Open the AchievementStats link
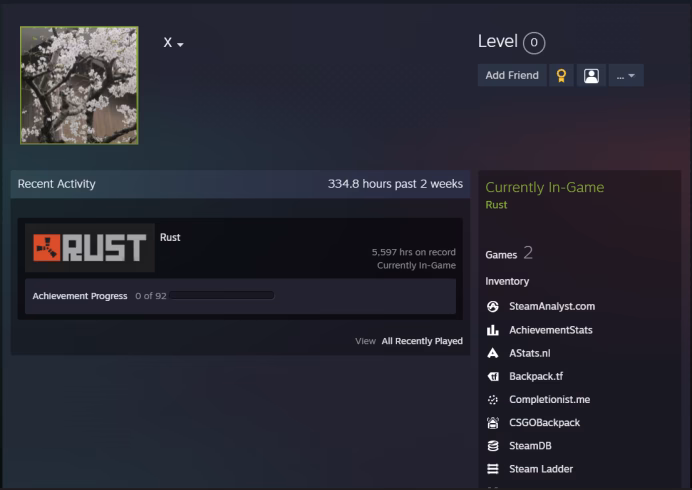This screenshot has height=490, width=692. pyautogui.click(x=551, y=330)
